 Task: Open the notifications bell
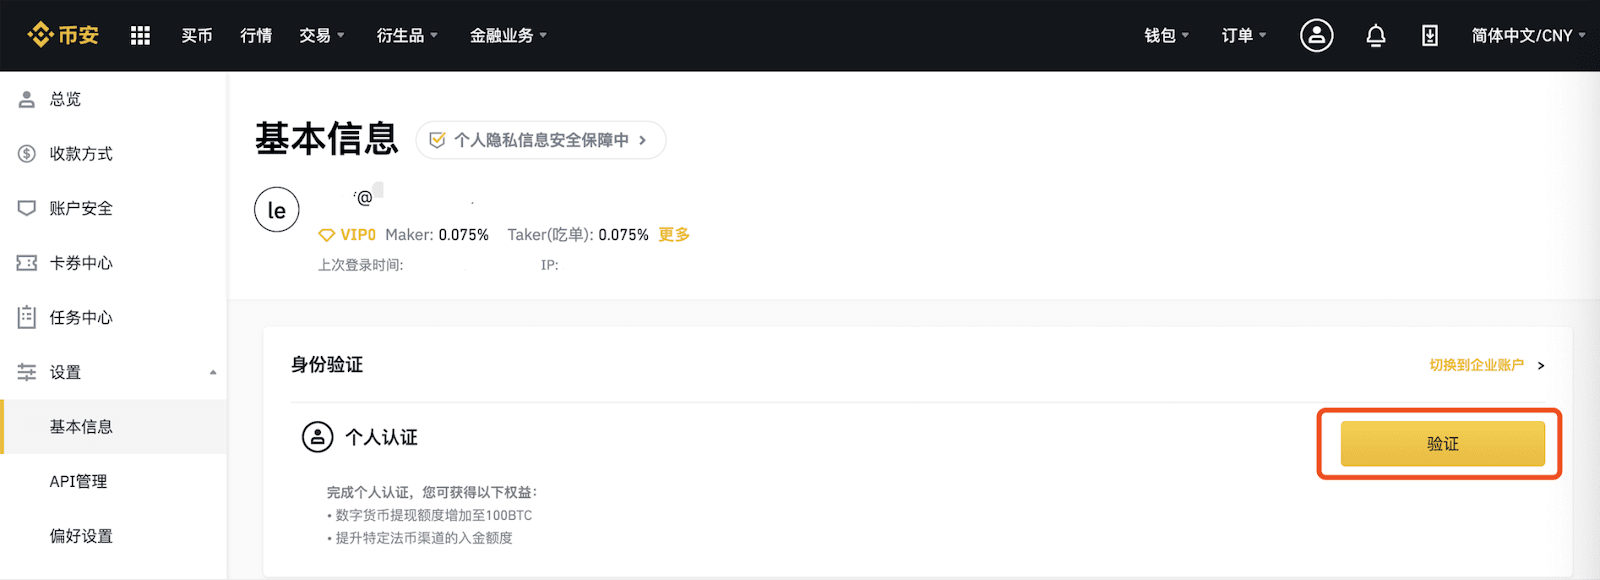tap(1376, 35)
